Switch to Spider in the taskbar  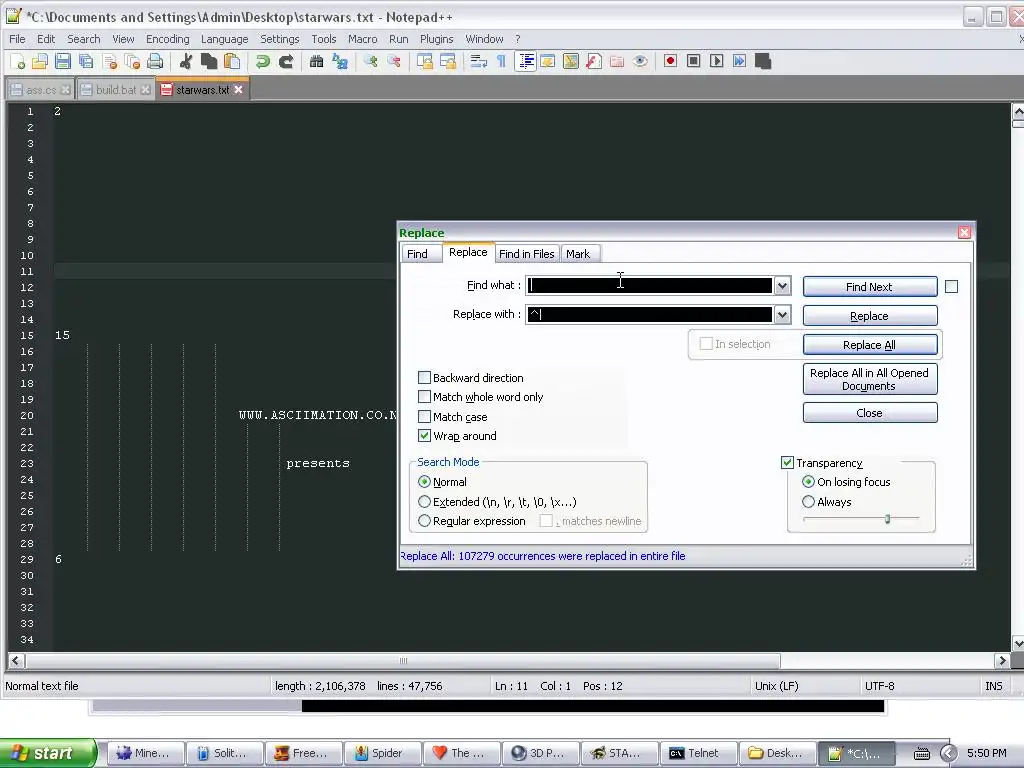pos(382,753)
